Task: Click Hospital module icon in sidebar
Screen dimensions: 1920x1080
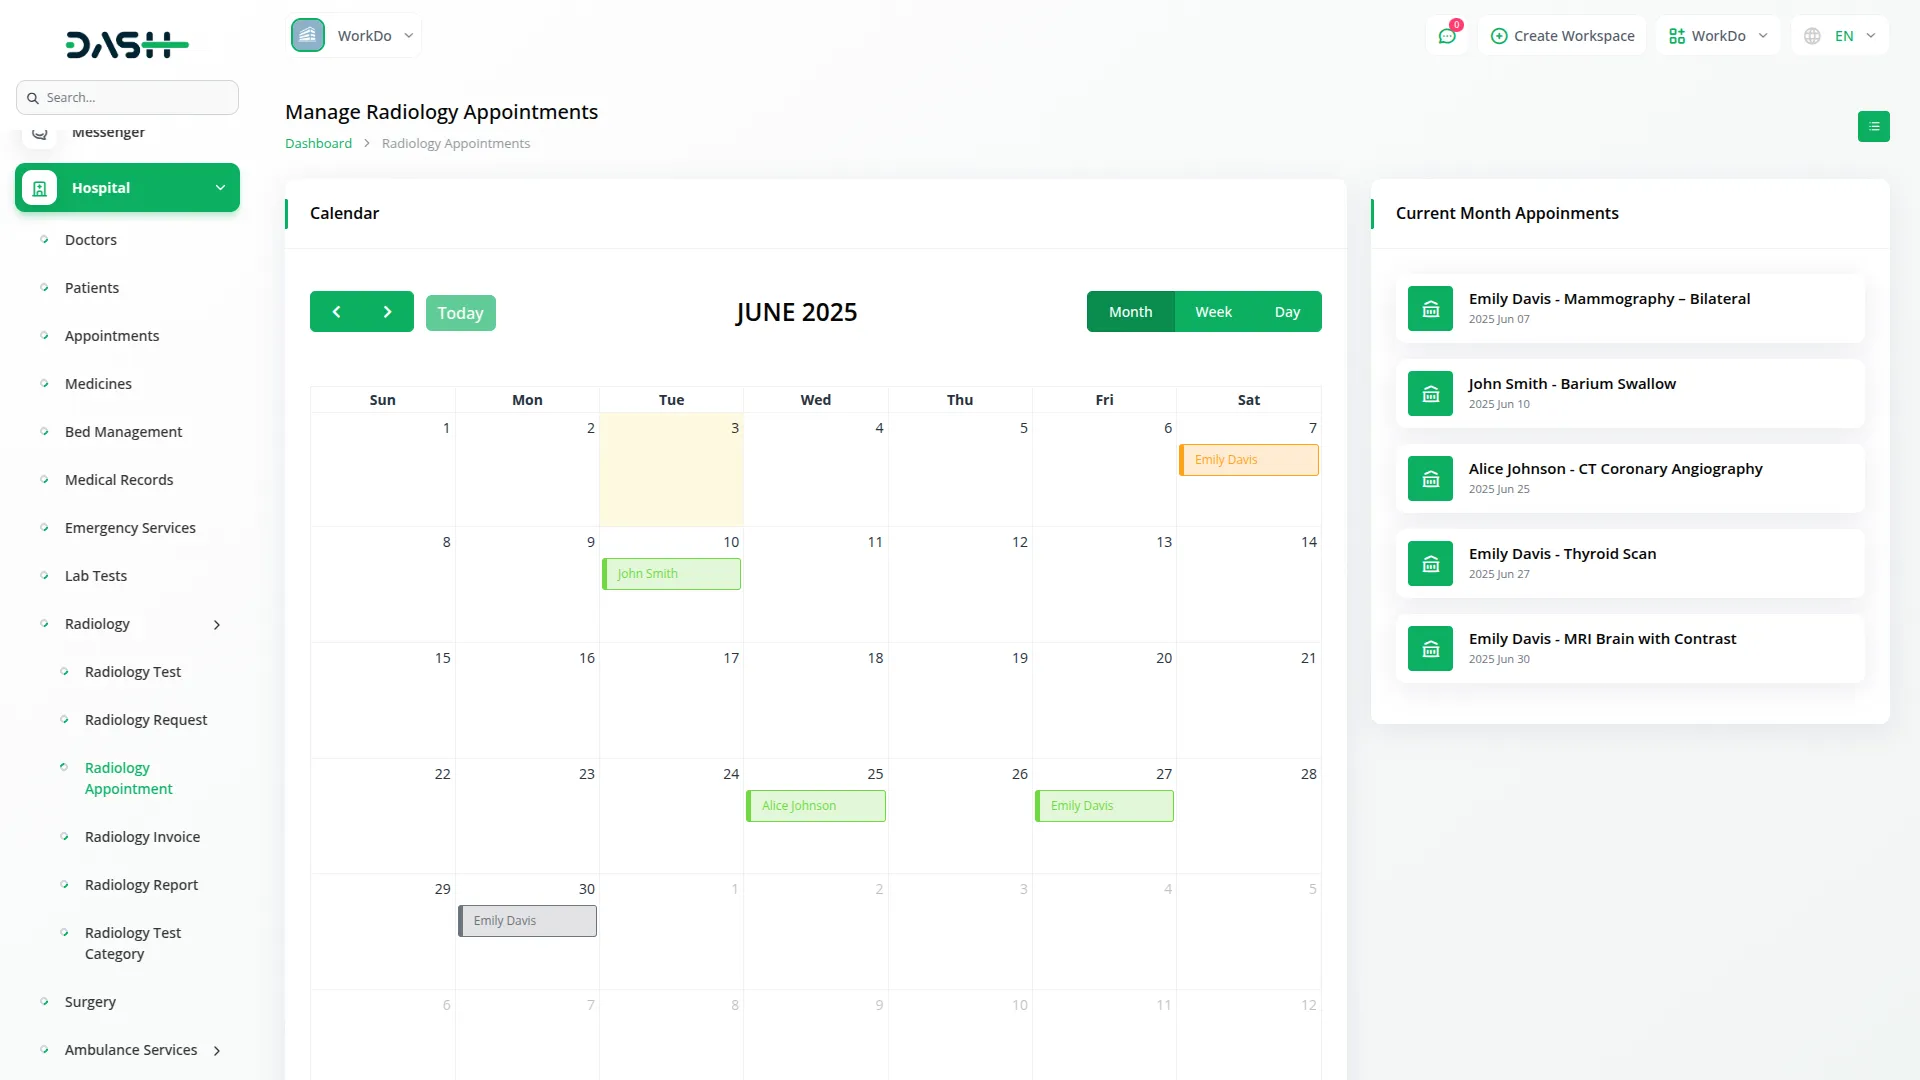Action: [x=40, y=188]
